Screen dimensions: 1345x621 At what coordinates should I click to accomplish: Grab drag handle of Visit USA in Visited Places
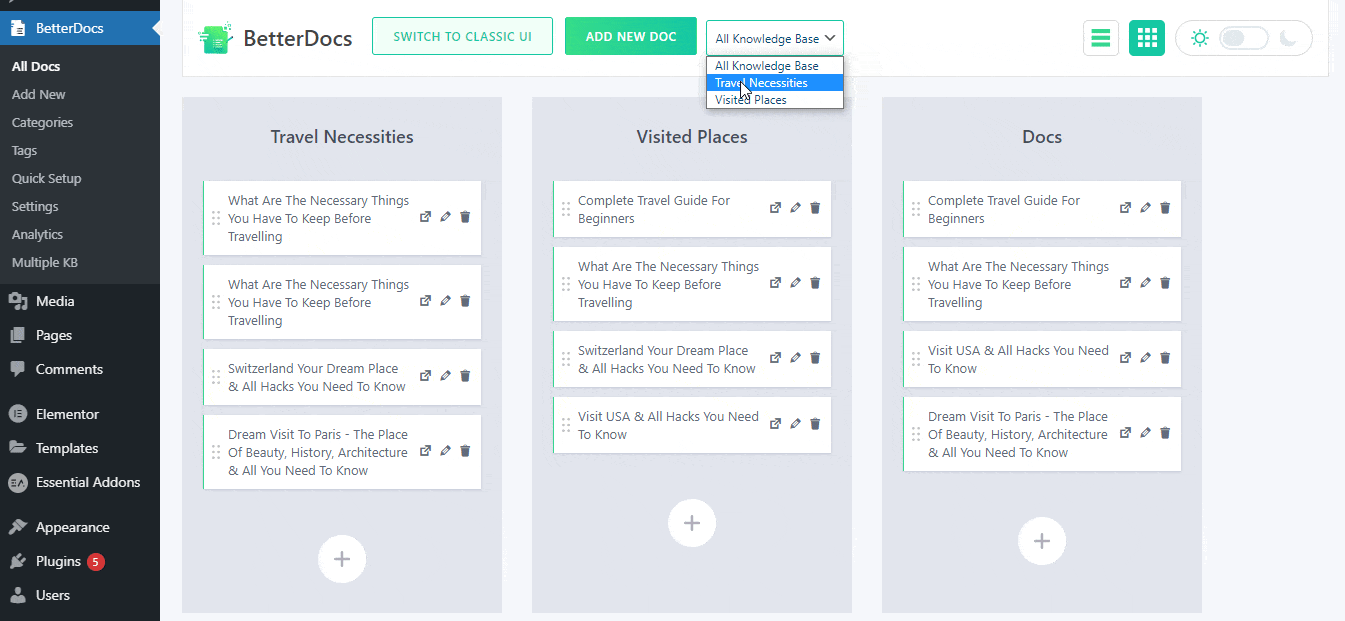pyautogui.click(x=566, y=425)
